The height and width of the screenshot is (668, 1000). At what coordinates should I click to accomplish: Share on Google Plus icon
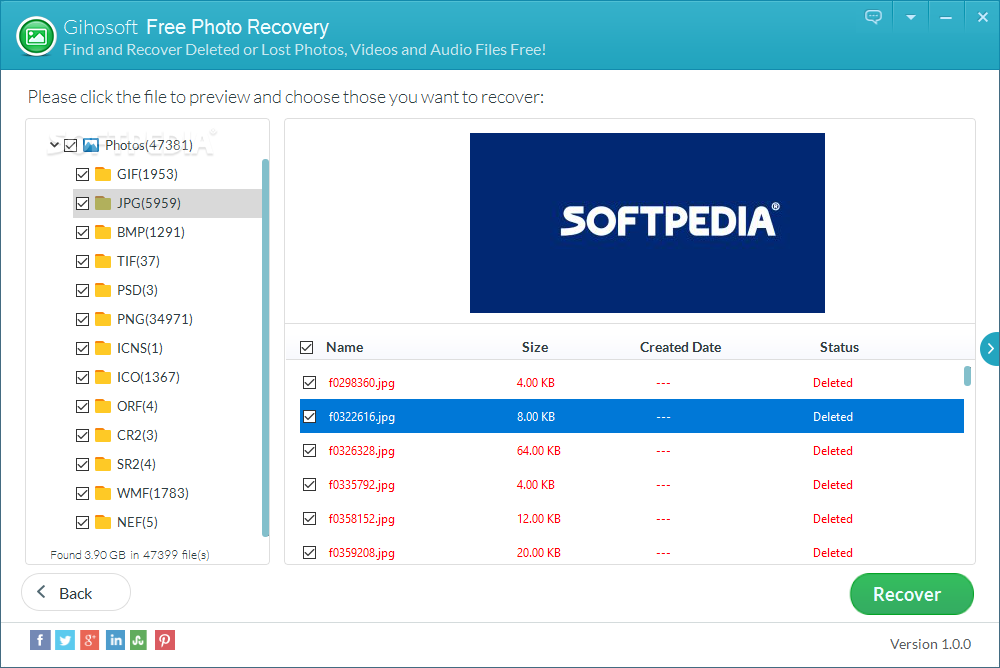[x=89, y=640]
